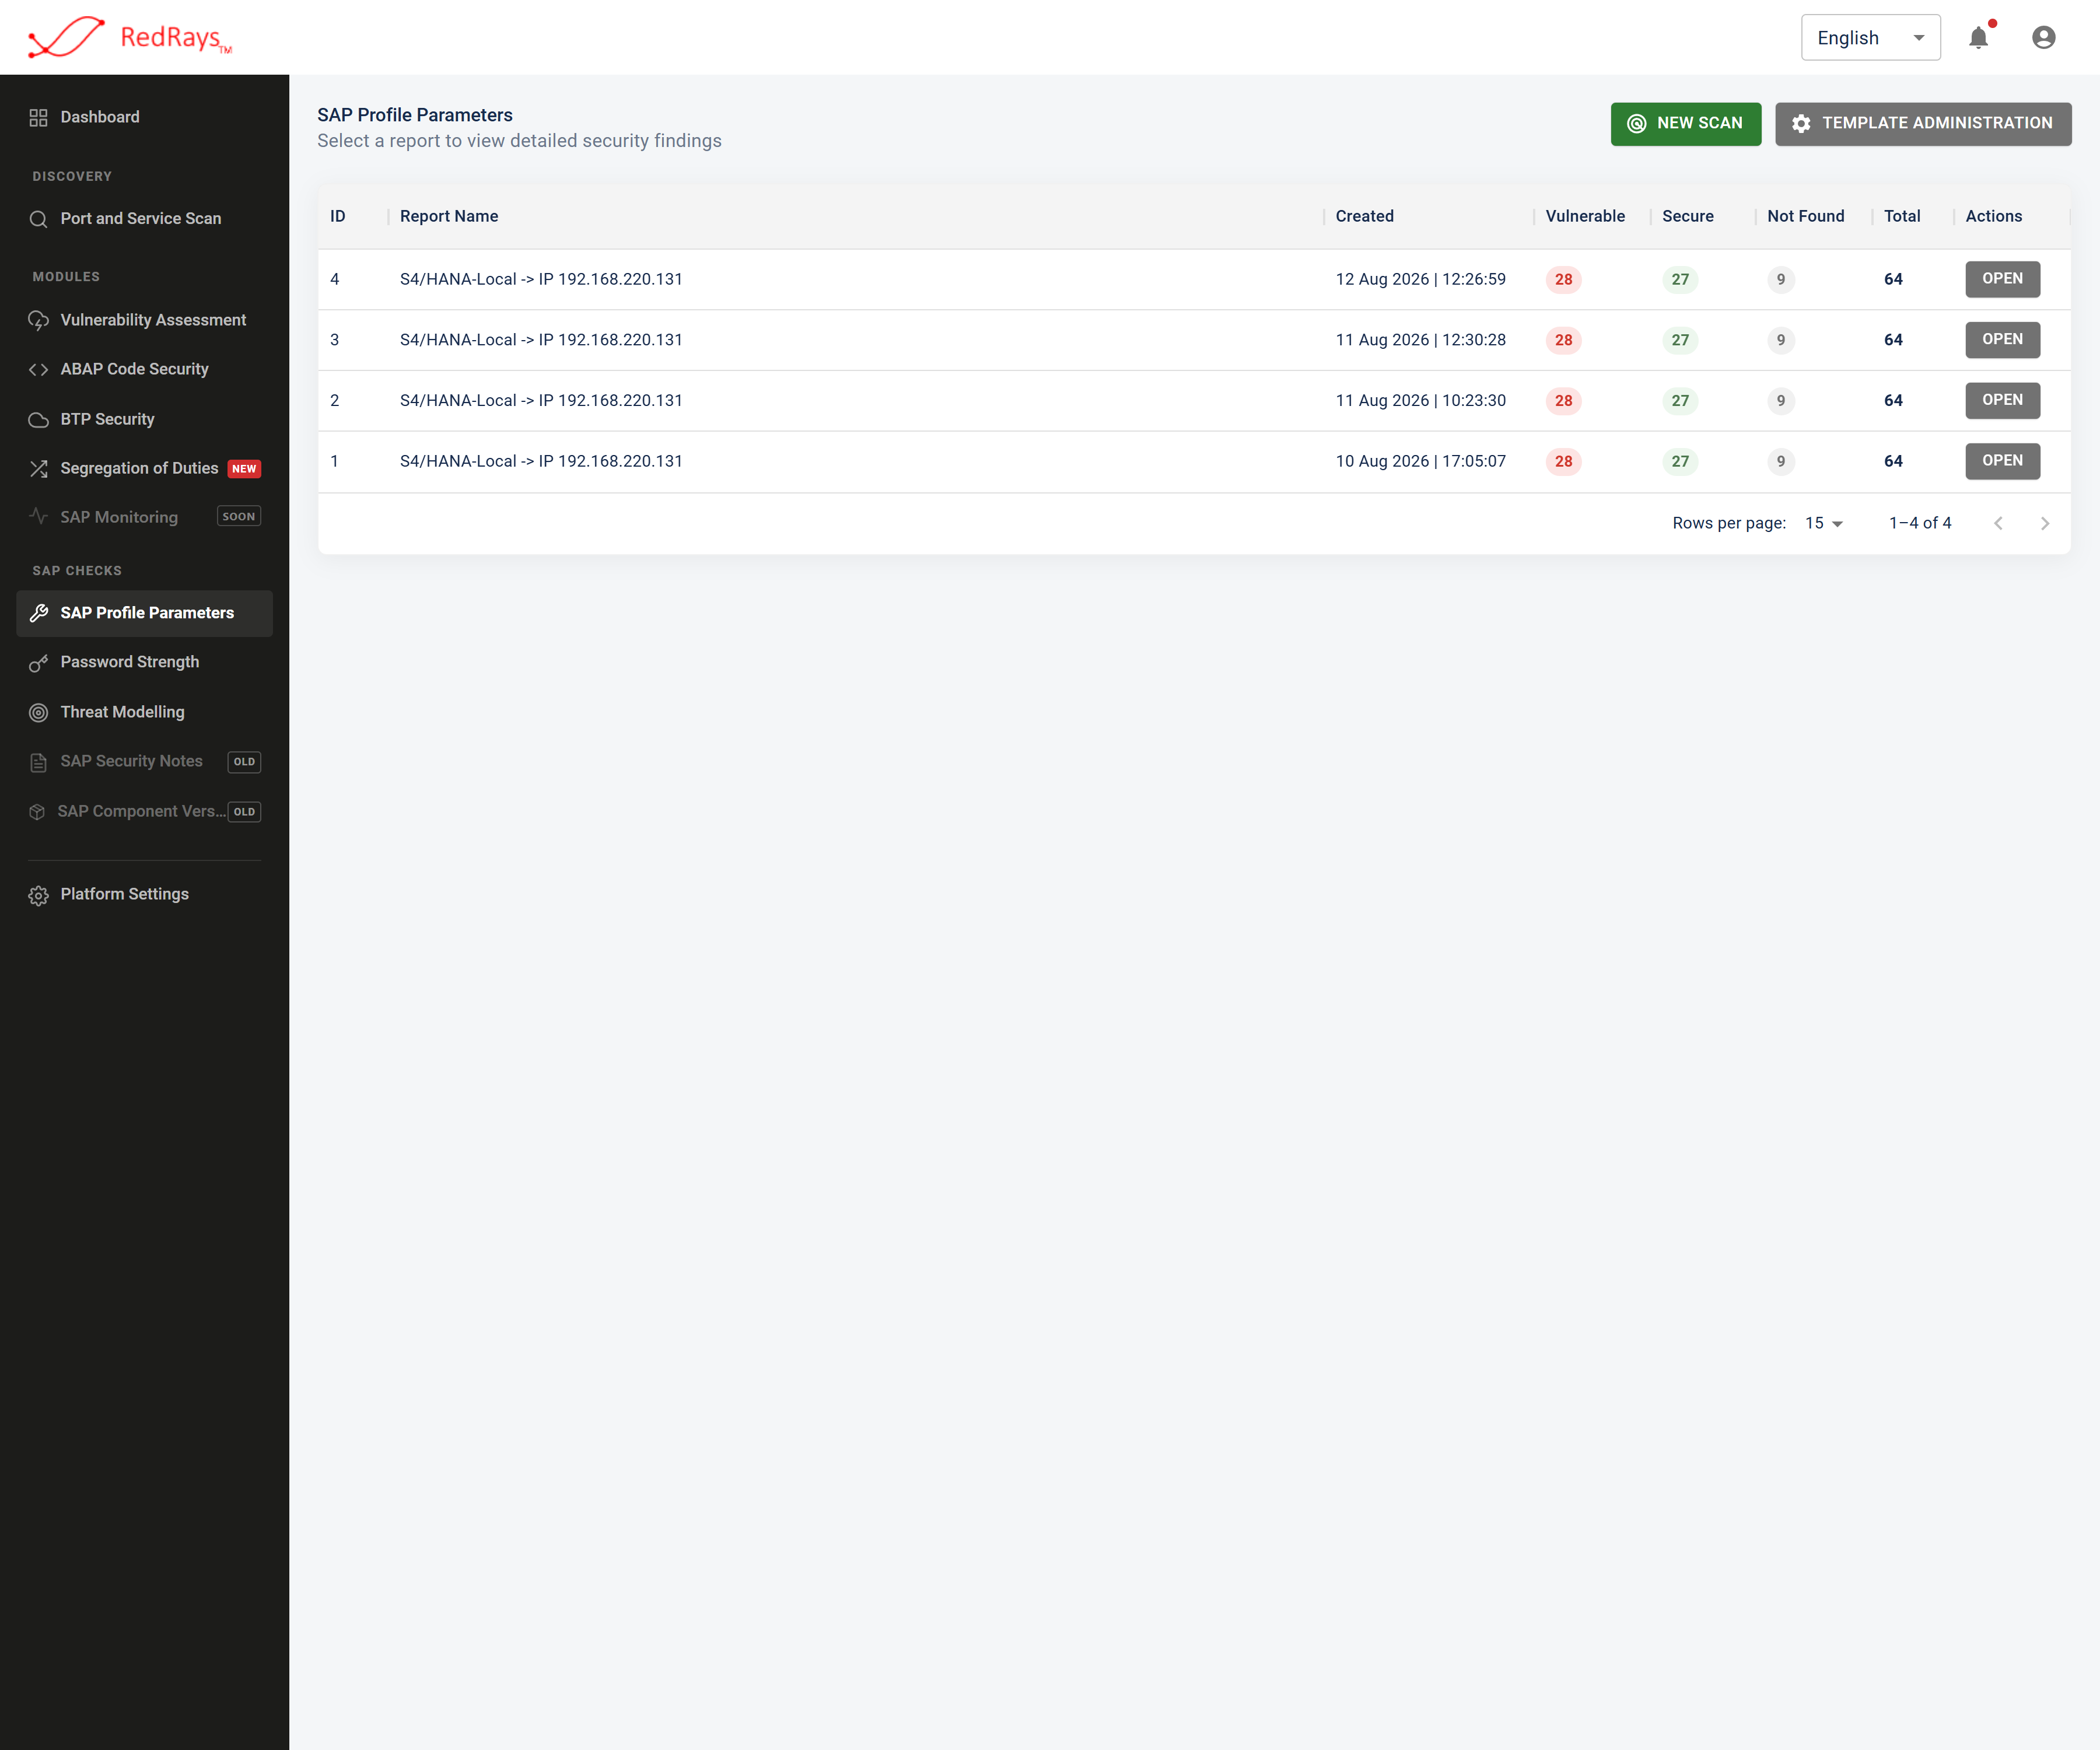This screenshot has width=2100, height=1750.
Task: Open Password Strength check
Action: [x=144, y=663]
